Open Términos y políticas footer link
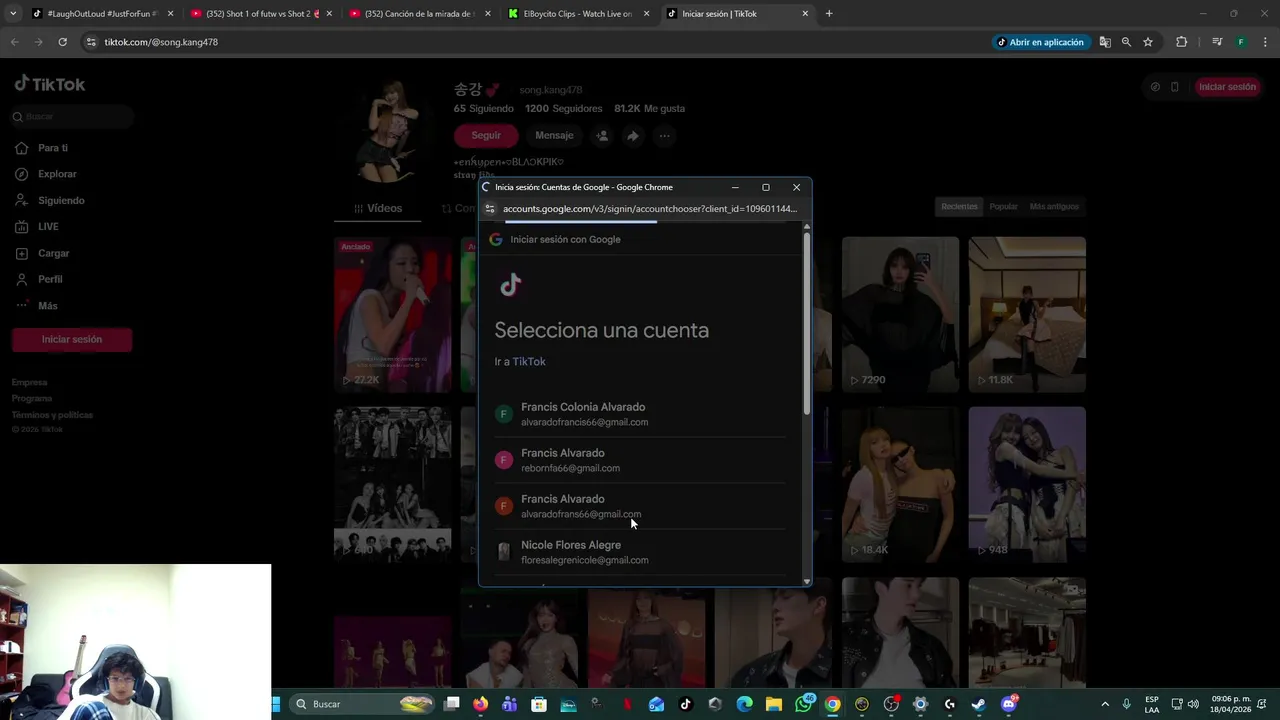 pos(52,415)
